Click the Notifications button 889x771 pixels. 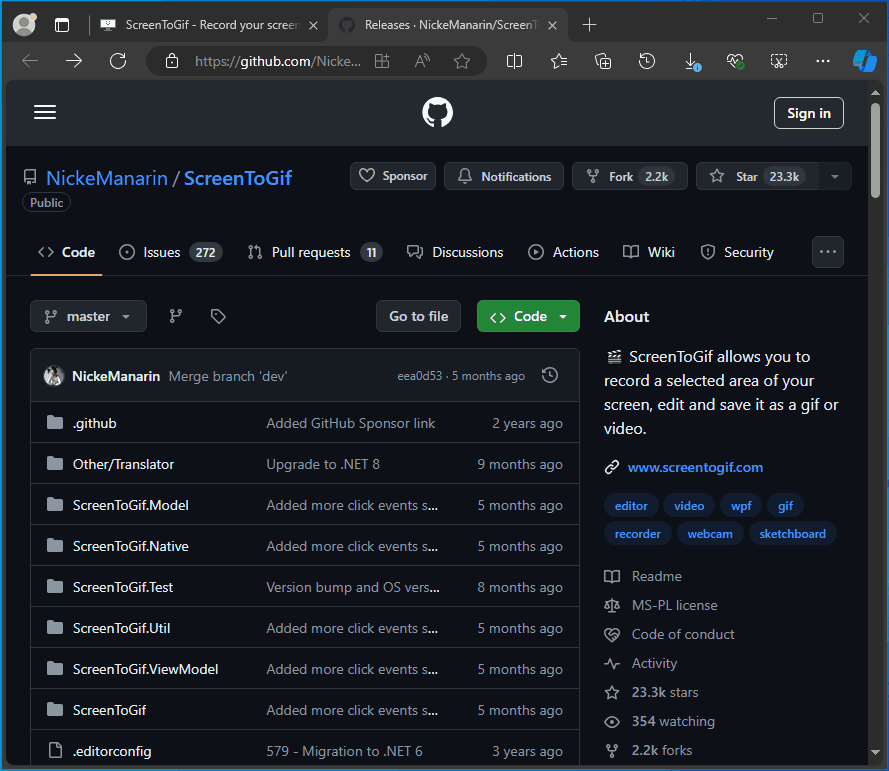tap(504, 176)
